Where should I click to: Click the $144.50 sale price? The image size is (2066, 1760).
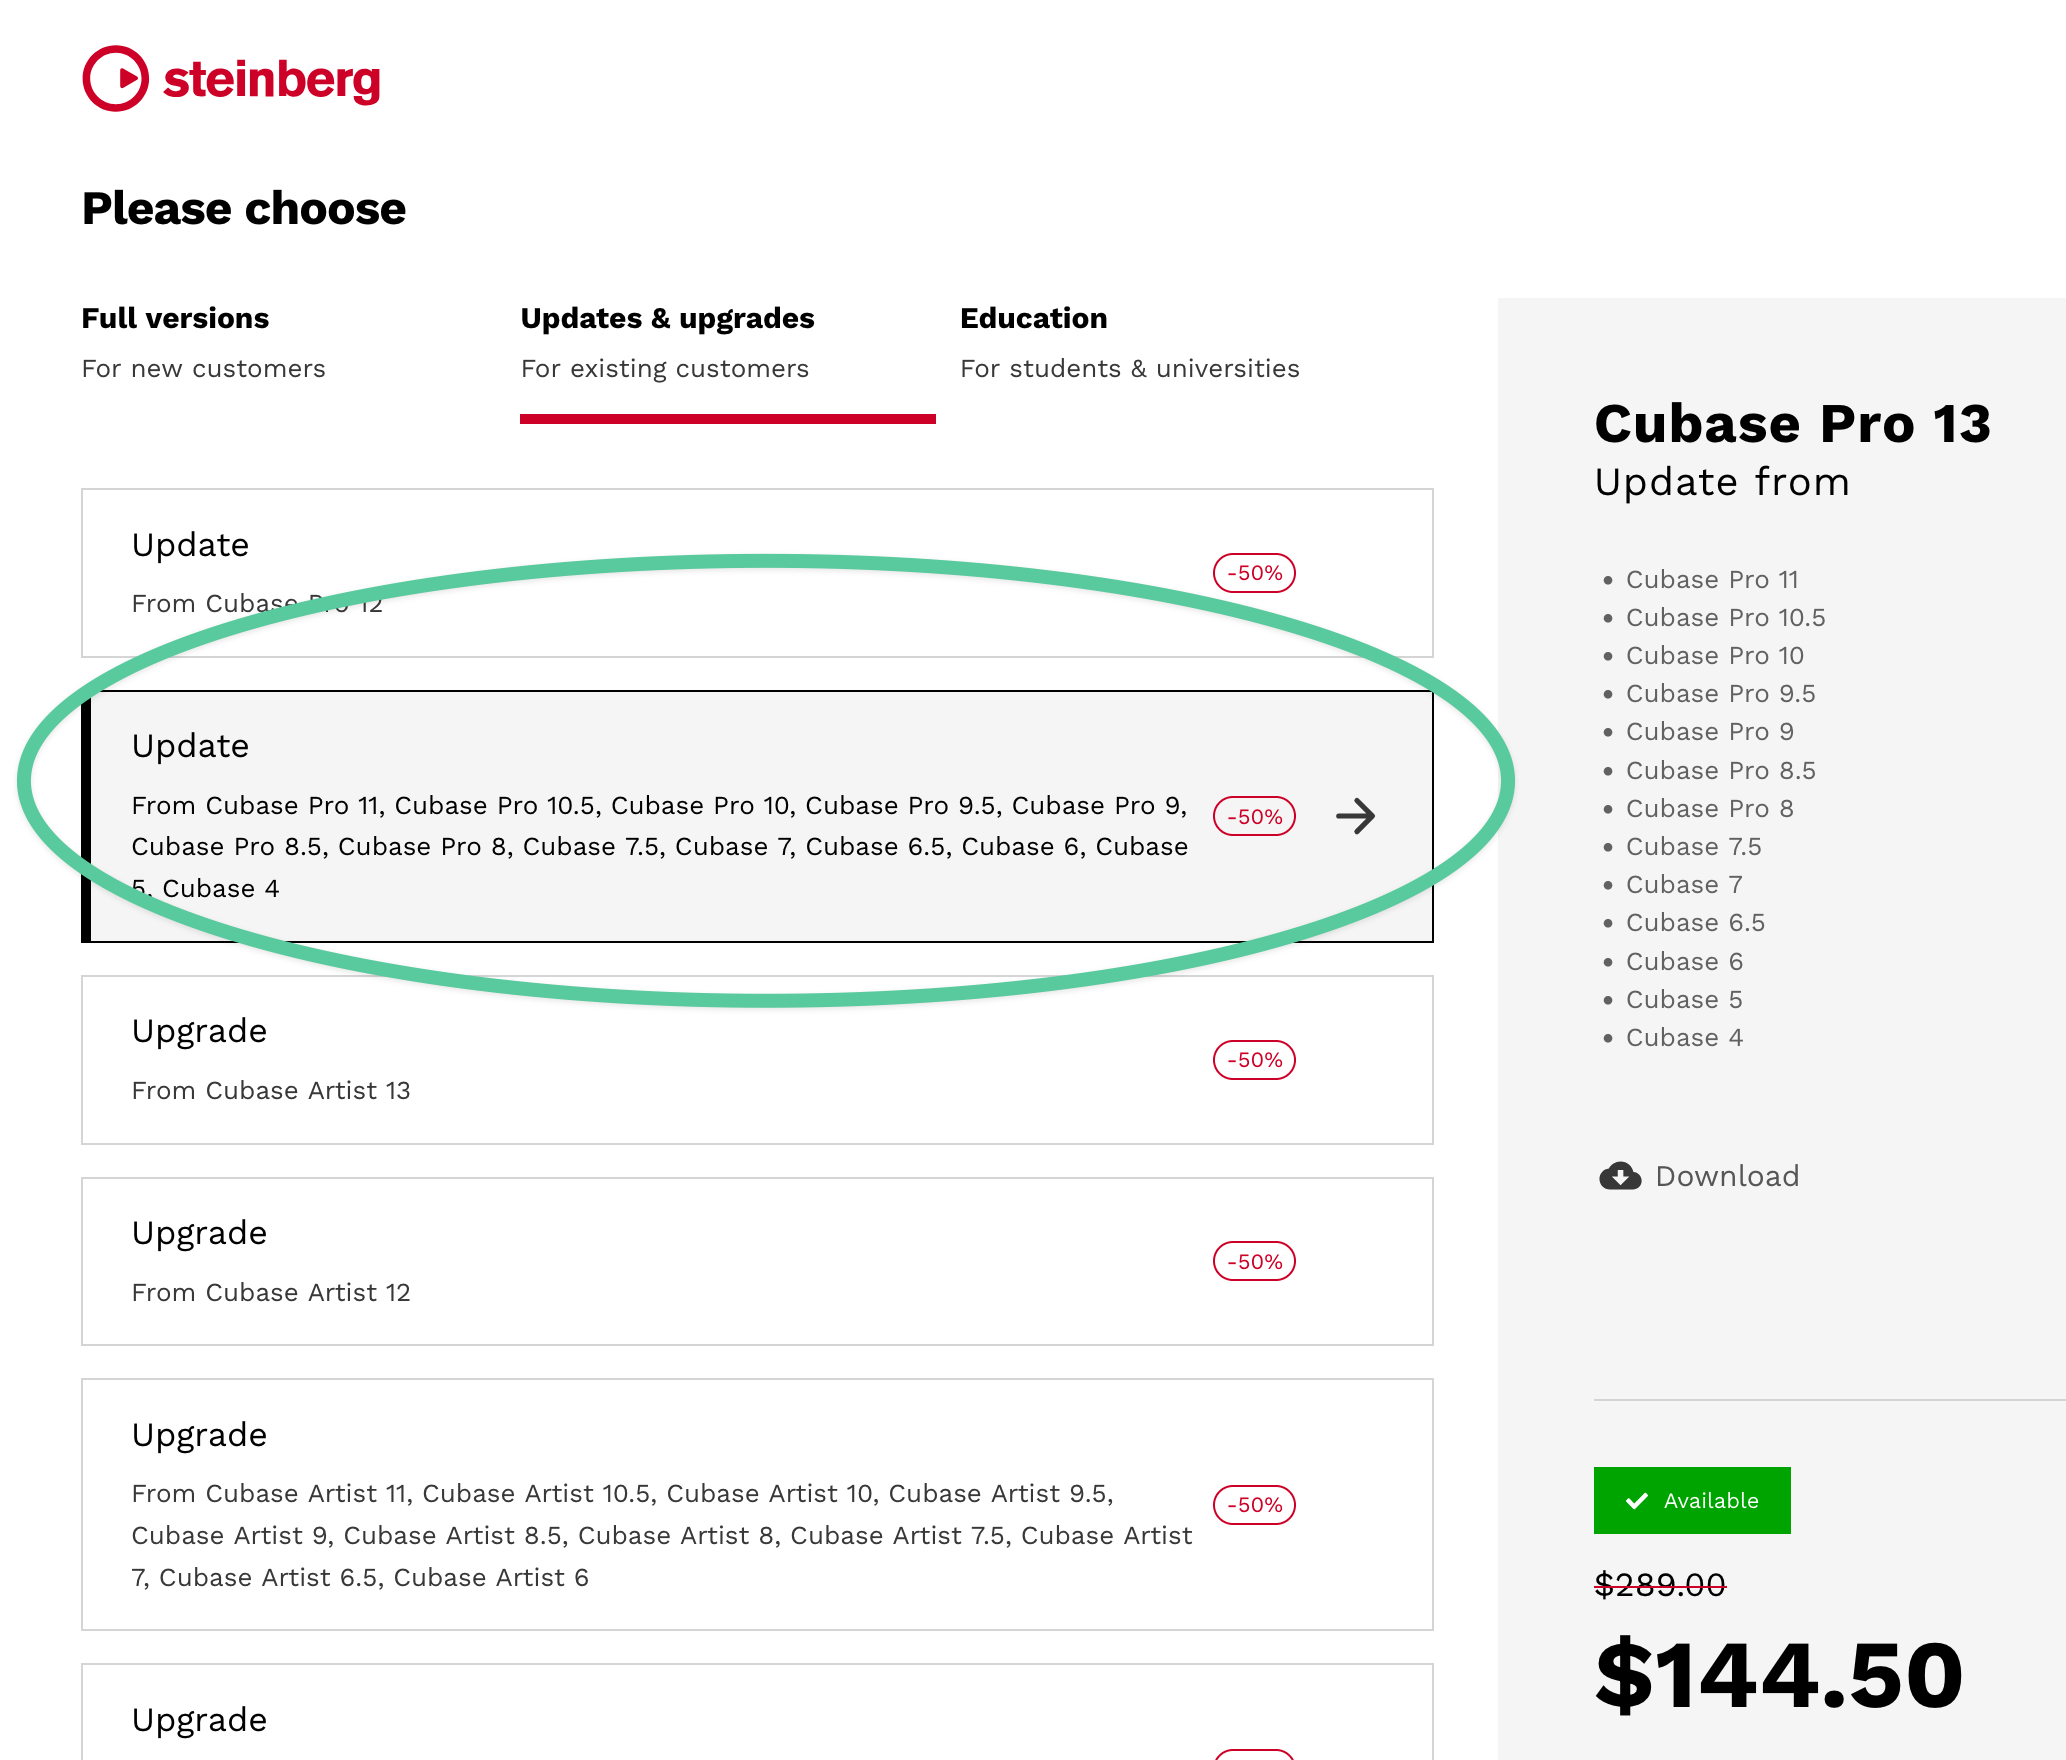click(1779, 1676)
